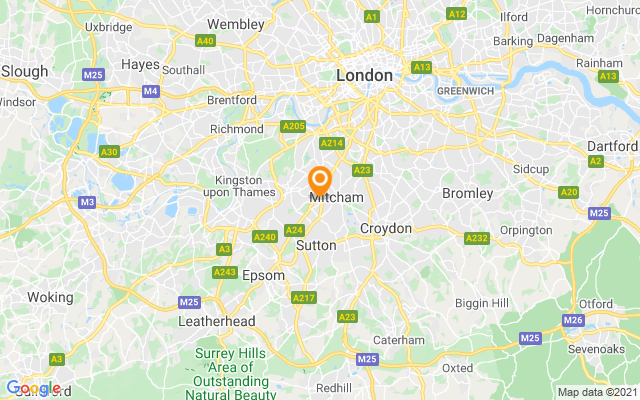The image size is (640, 400).
Task: Select Surrey Hills Area of Outstanding Natural Beauty
Action: point(231,373)
